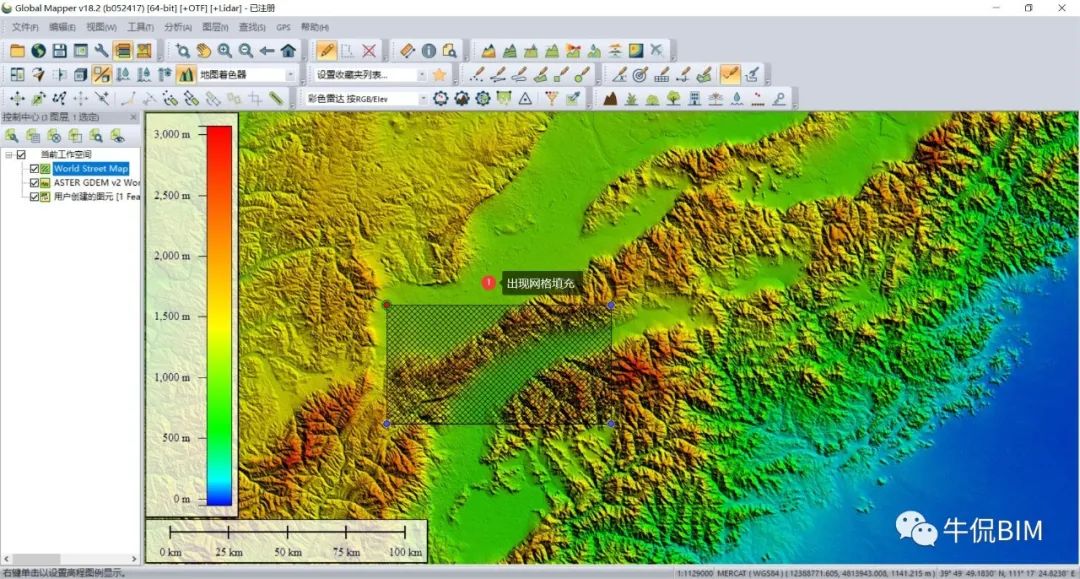Uncheck the current workspace checkbox
Screen dimensions: 1080x579
click(21, 154)
